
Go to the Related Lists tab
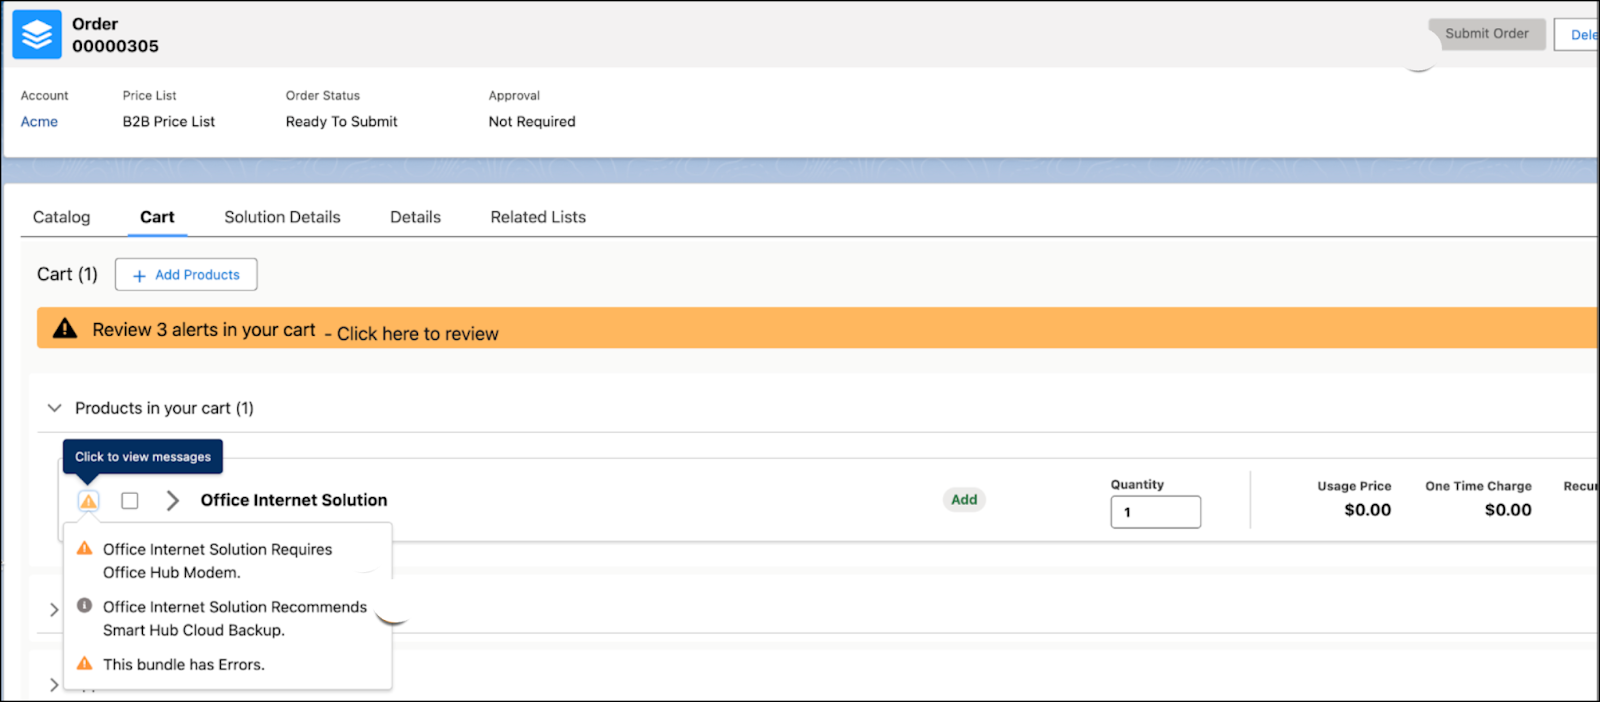(538, 217)
